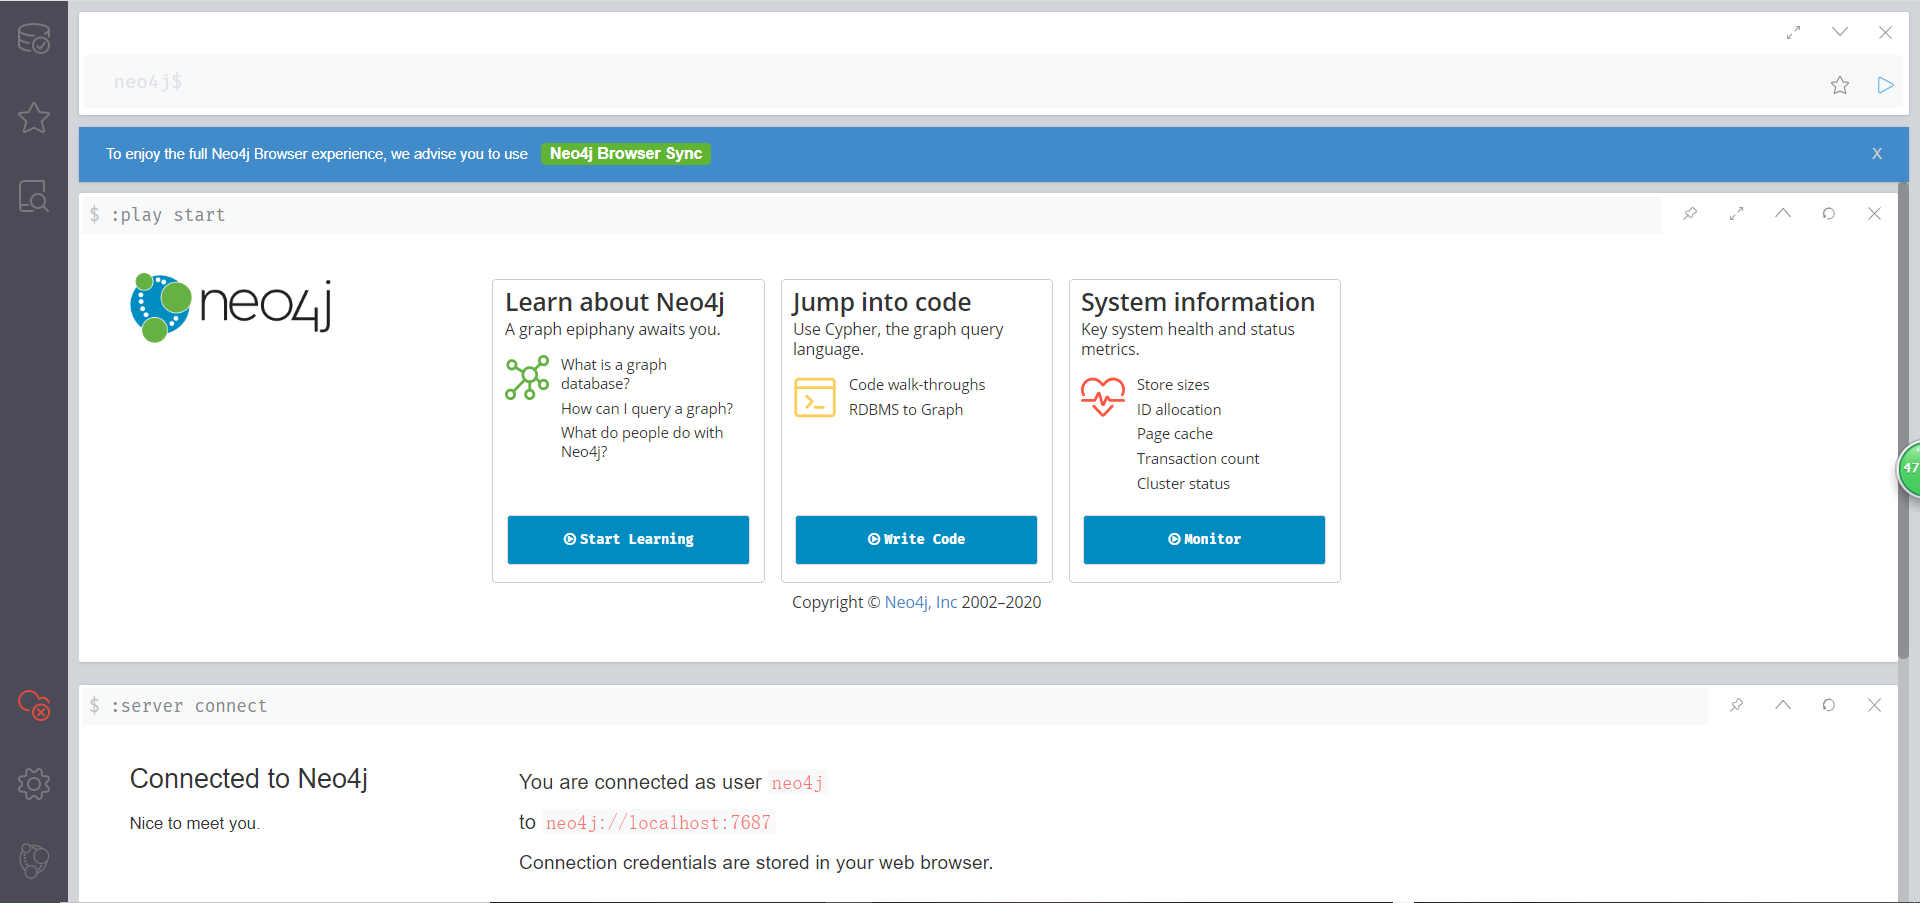Open the Neo4j, Inc copyright link
Viewport: 1920px width, 903px height.
(x=920, y=602)
